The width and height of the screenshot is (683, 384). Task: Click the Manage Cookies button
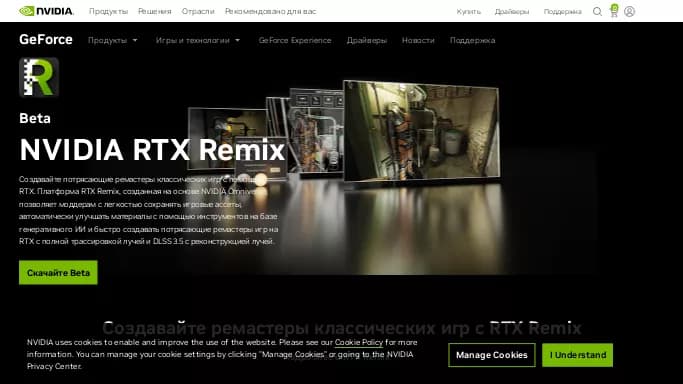tap(492, 355)
